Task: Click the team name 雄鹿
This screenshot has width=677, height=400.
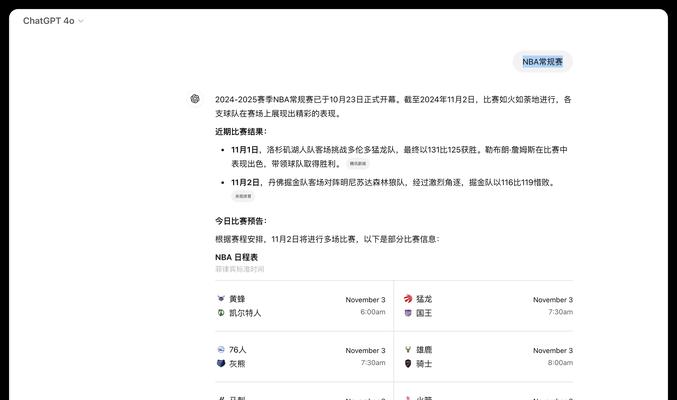Action: point(424,349)
